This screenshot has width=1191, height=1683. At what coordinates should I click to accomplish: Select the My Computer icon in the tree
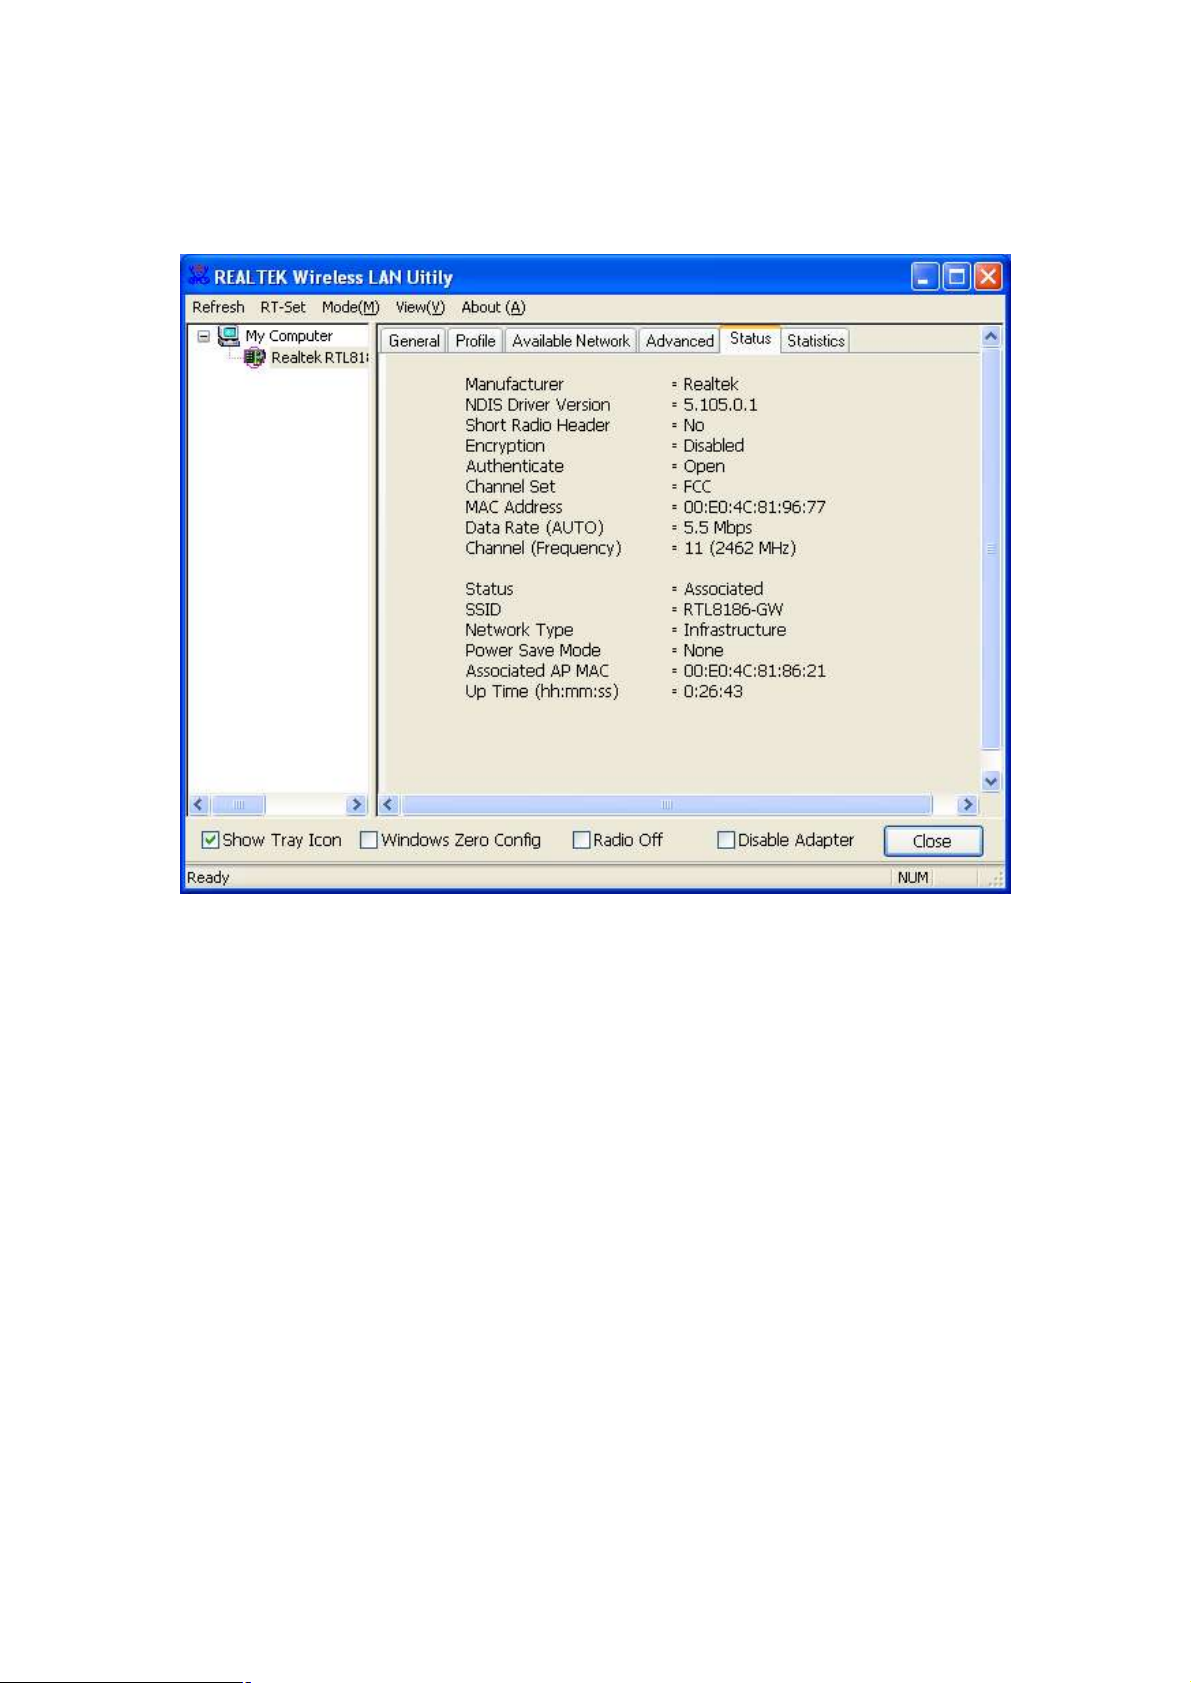coord(229,336)
